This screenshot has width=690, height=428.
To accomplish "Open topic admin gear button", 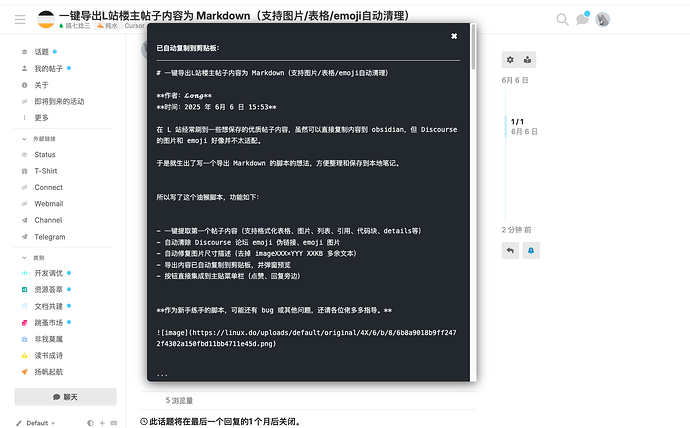I will [x=510, y=60].
